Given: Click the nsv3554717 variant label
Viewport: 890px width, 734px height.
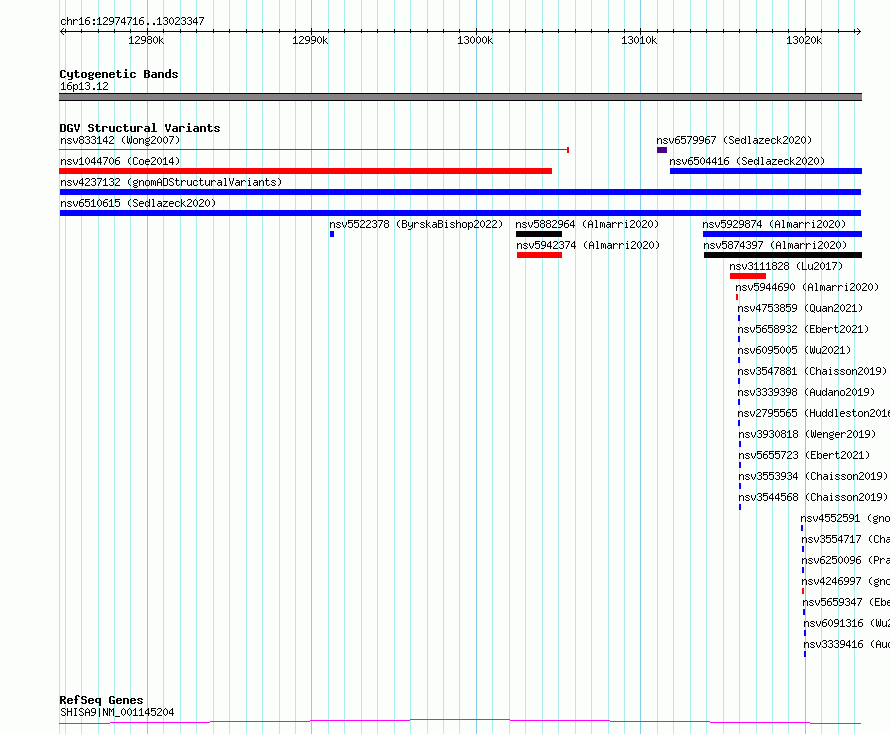Looking at the screenshot, I should pyautogui.click(x=846, y=539).
